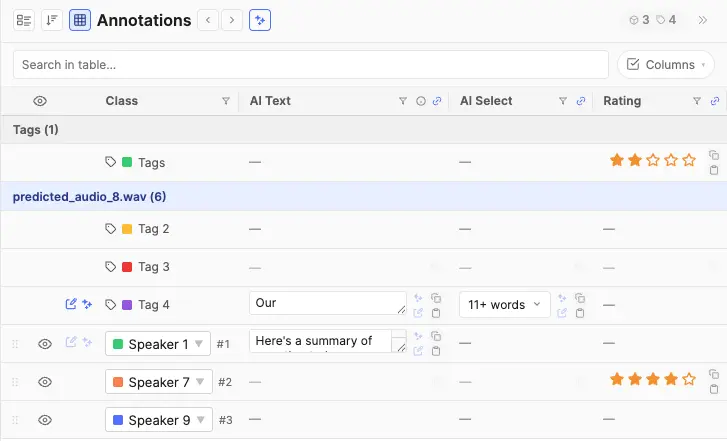
Task: Open the 11+ words AI Select dropdown
Action: 504,305
